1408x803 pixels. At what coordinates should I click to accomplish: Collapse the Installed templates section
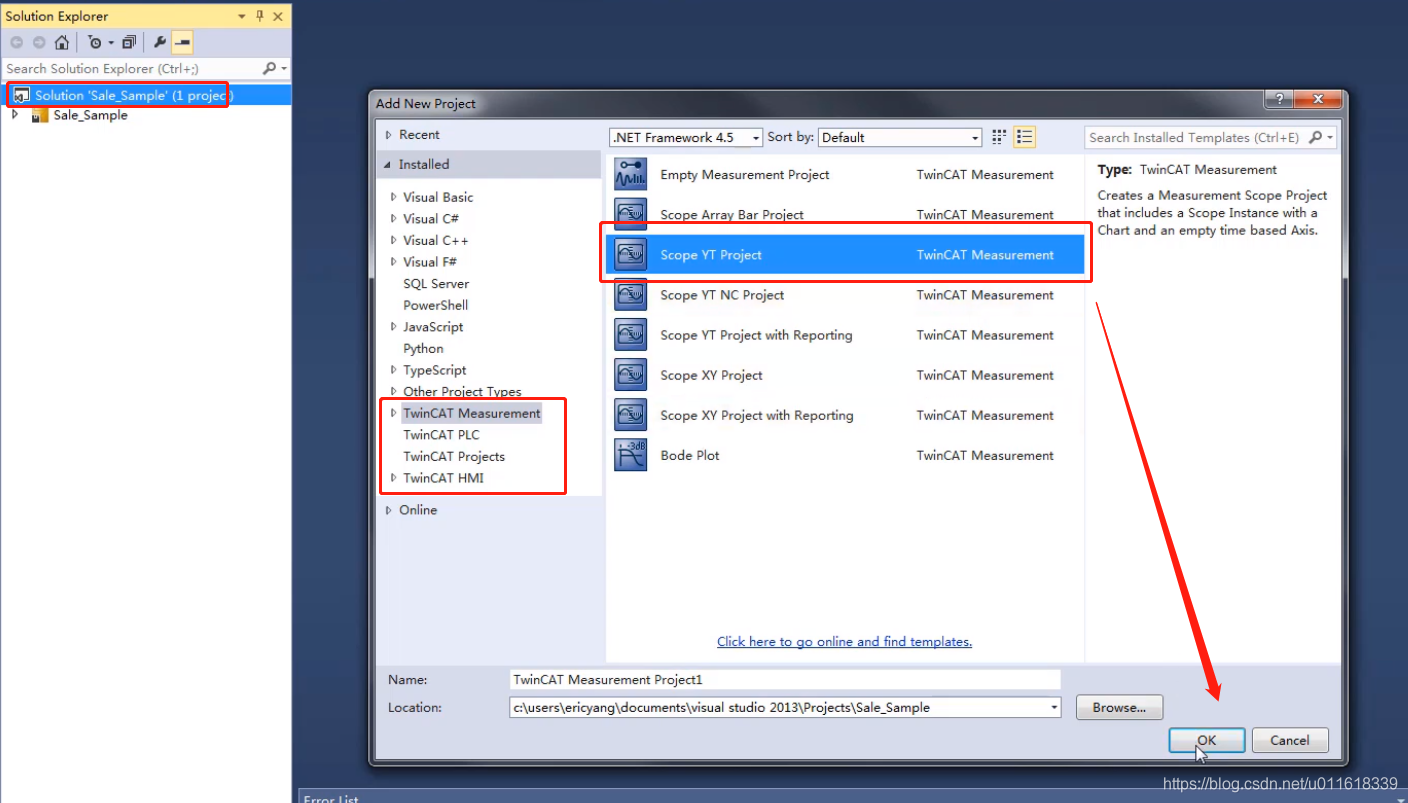coord(388,165)
